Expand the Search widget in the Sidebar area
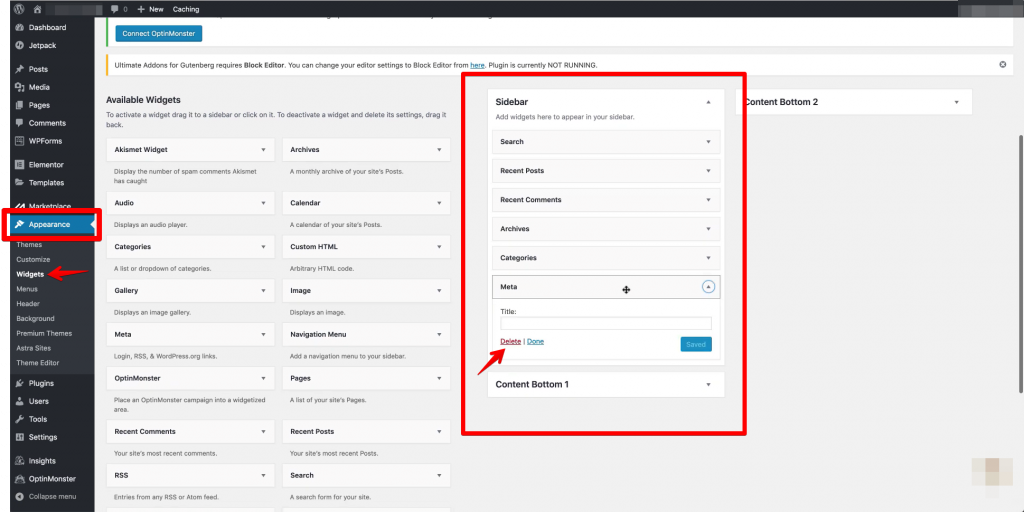Image resolution: width=1024 pixels, height=512 pixels. coord(709,142)
